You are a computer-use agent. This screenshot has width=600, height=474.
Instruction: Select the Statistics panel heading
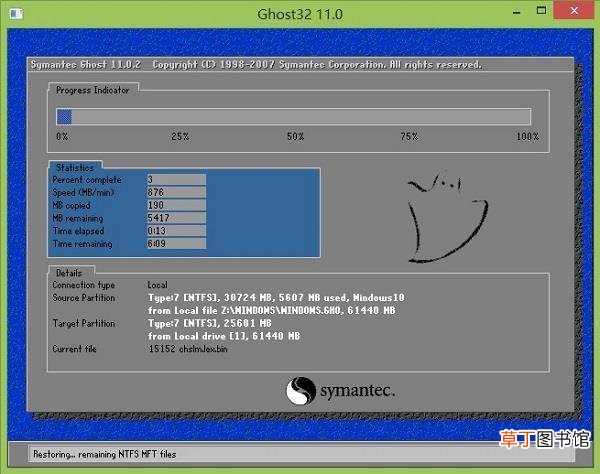tap(75, 167)
